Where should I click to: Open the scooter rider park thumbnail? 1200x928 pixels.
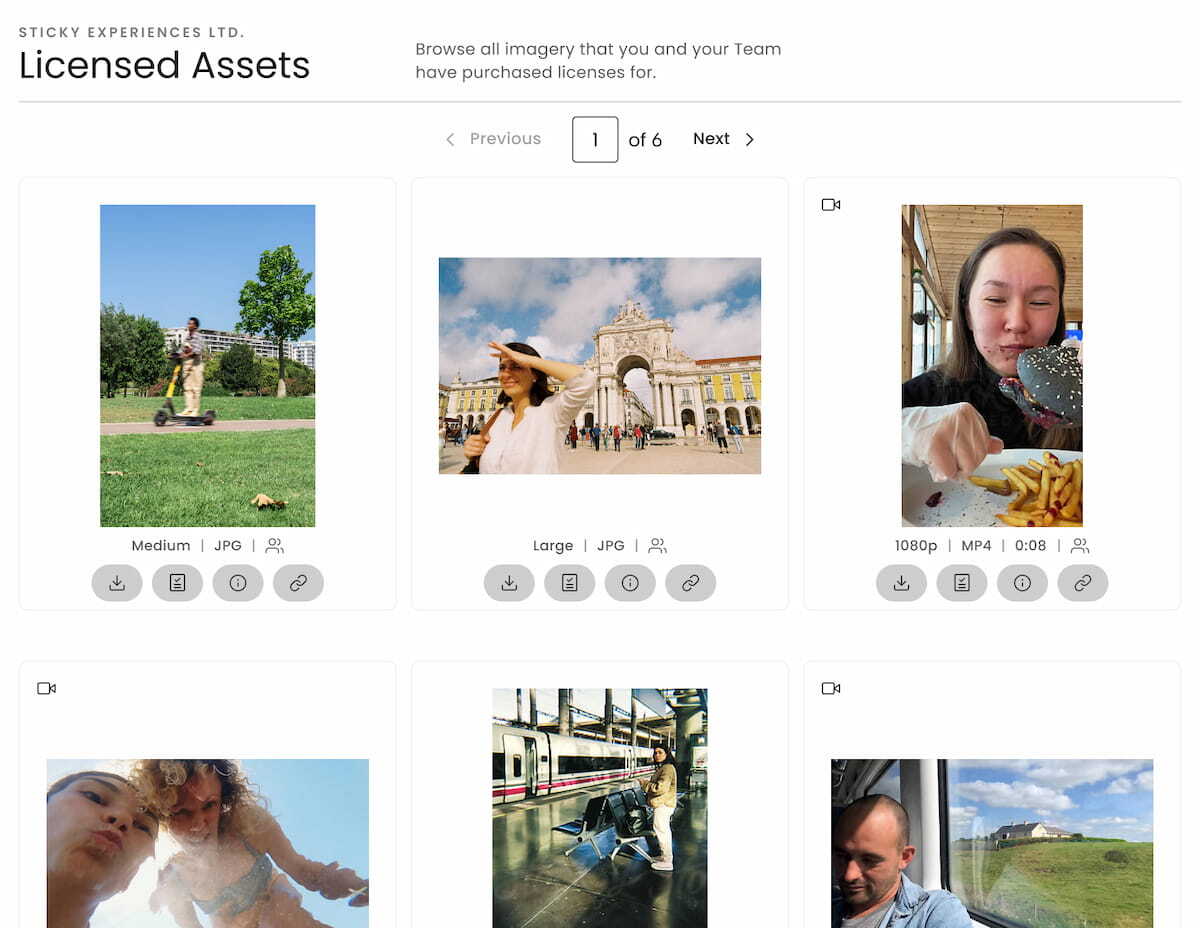pos(207,365)
